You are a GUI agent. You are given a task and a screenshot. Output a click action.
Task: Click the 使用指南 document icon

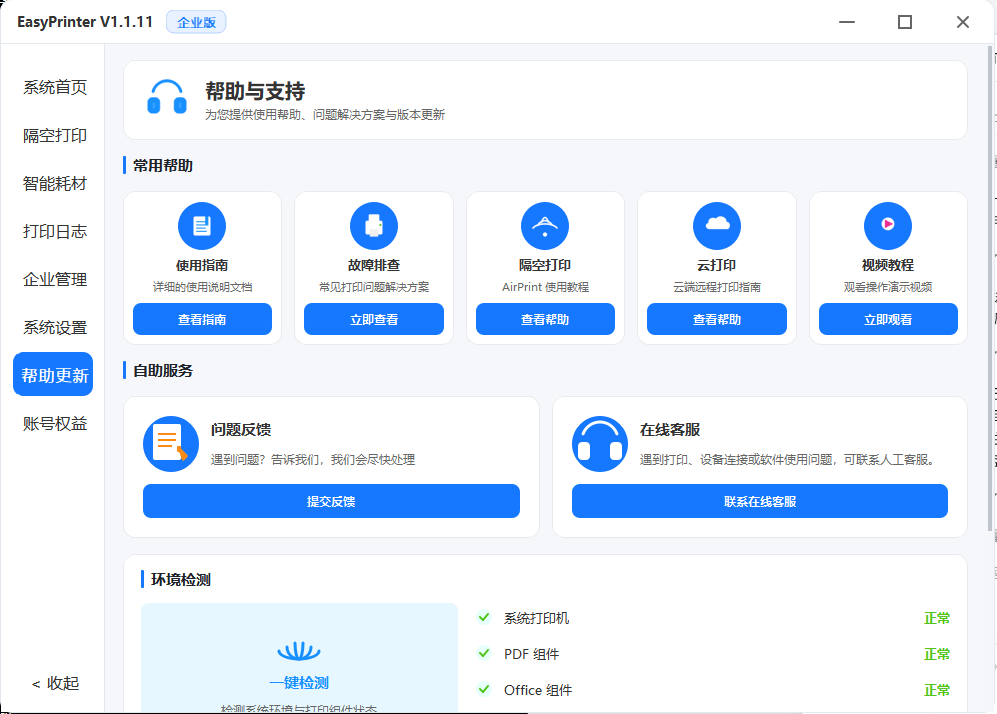click(202, 226)
